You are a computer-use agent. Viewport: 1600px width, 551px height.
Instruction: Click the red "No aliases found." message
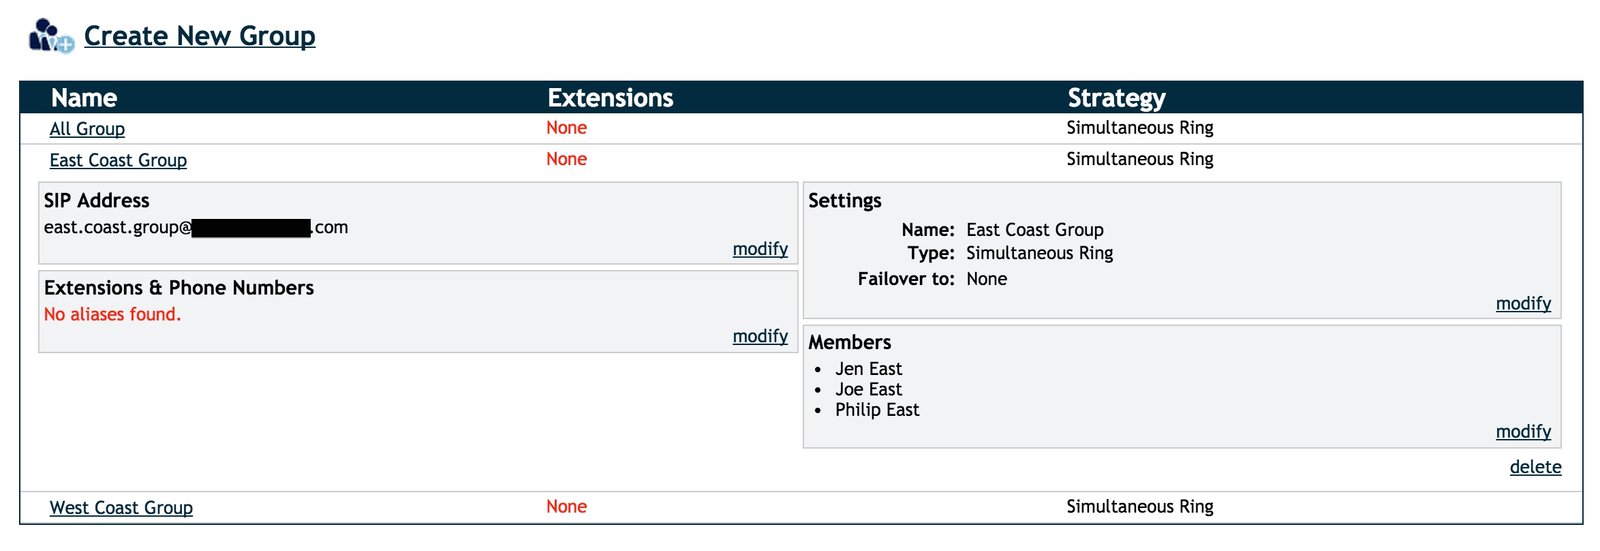(112, 314)
